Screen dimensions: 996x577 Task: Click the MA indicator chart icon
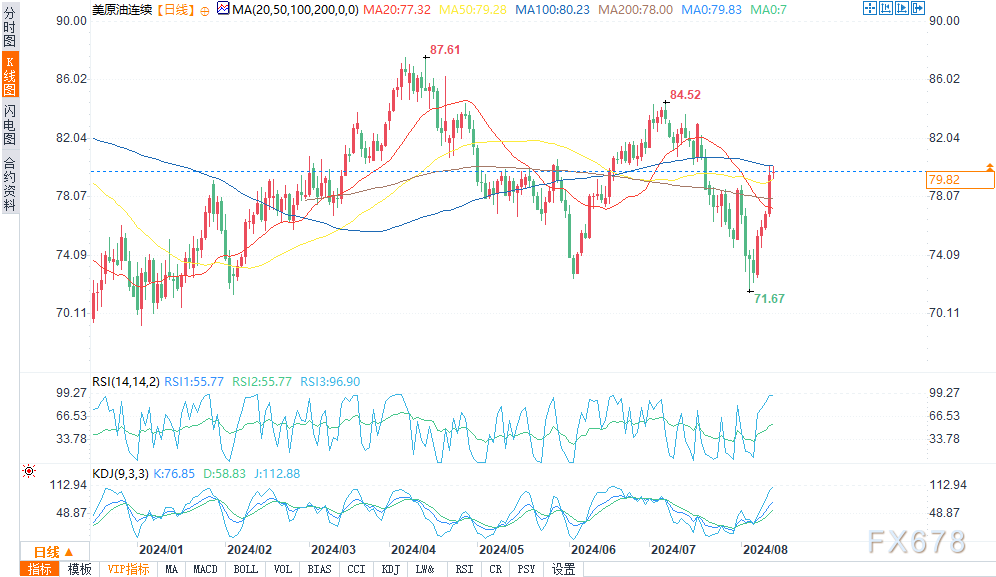(223, 8)
